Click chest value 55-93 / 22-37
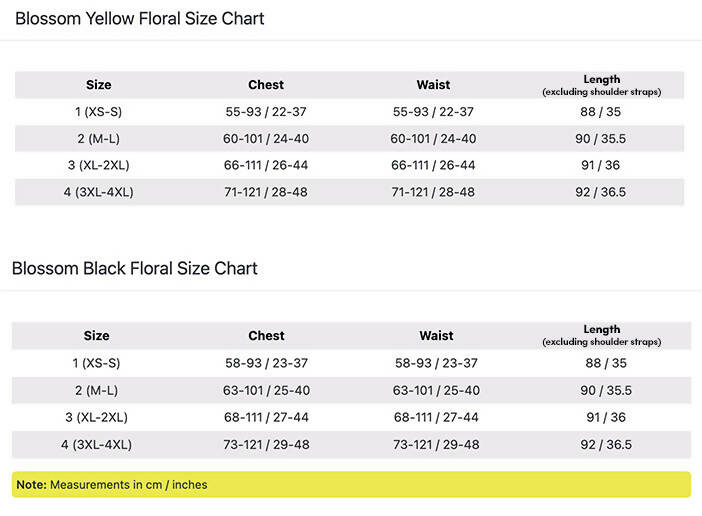Viewport: 702px width, 516px height. 266,112
